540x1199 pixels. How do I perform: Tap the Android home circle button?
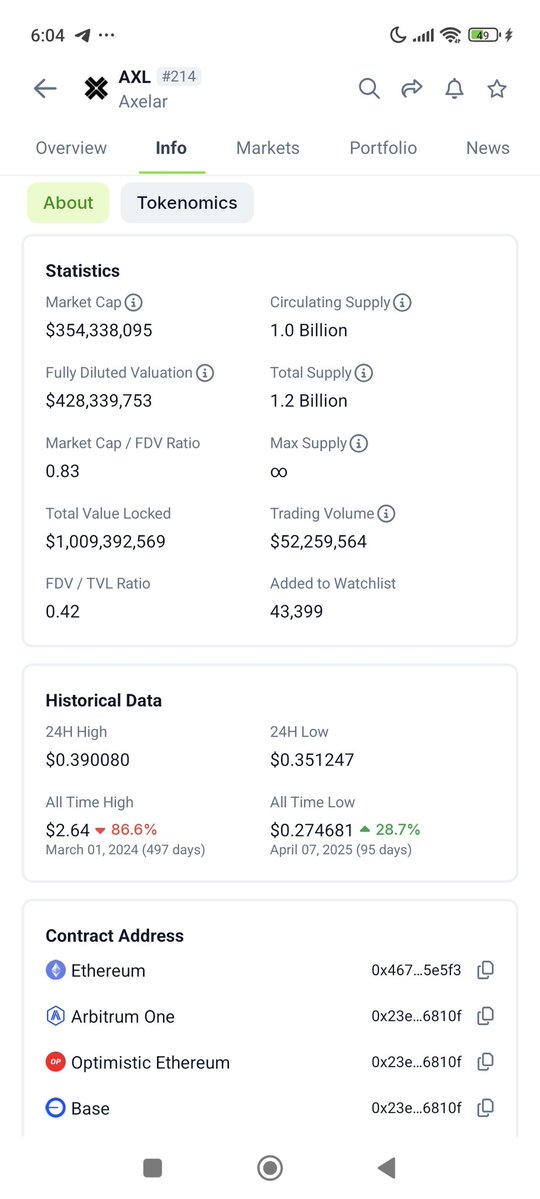[270, 1168]
